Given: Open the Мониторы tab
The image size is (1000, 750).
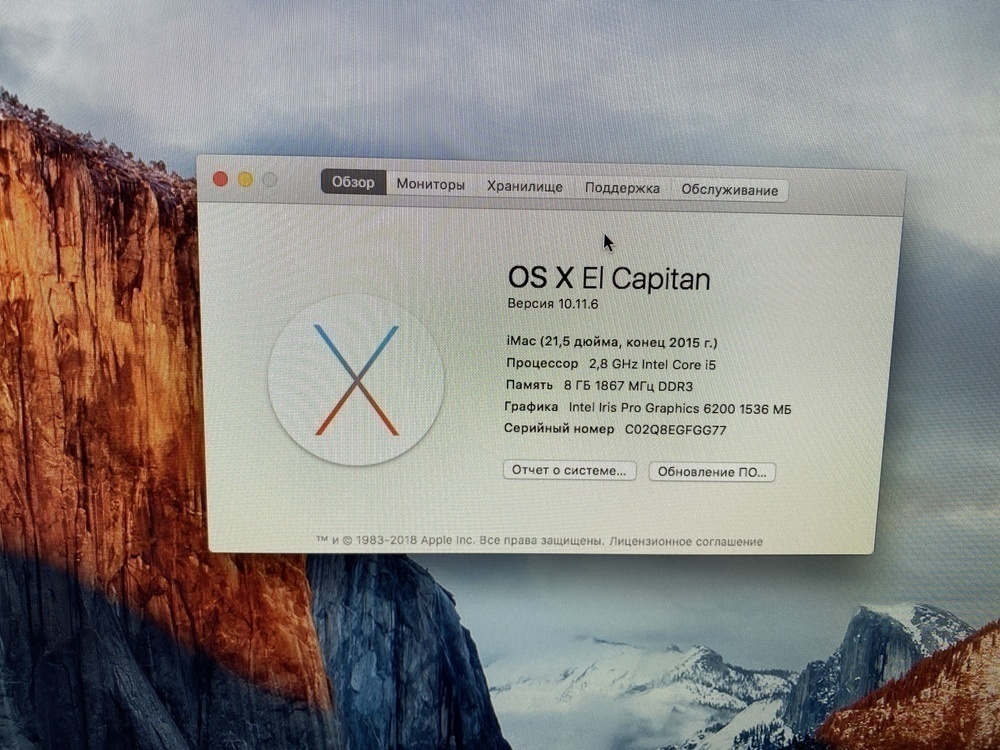Looking at the screenshot, I should [430, 184].
